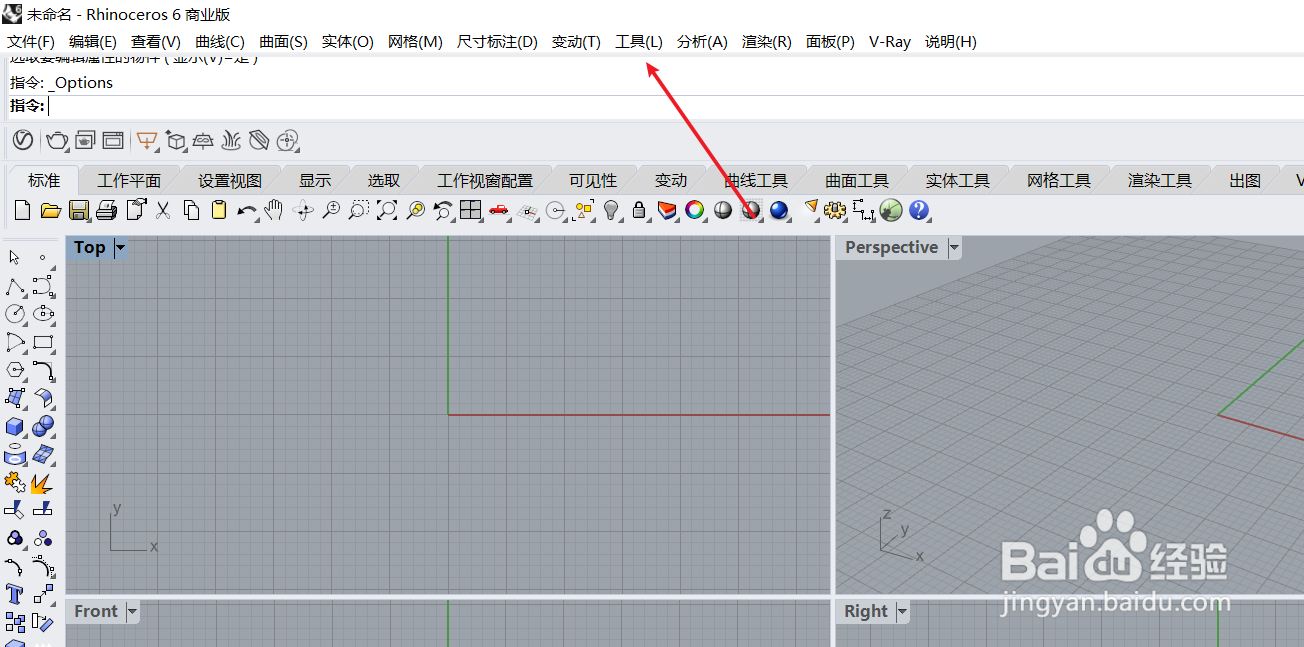
Task: Click the red car icon
Action: coord(499,210)
